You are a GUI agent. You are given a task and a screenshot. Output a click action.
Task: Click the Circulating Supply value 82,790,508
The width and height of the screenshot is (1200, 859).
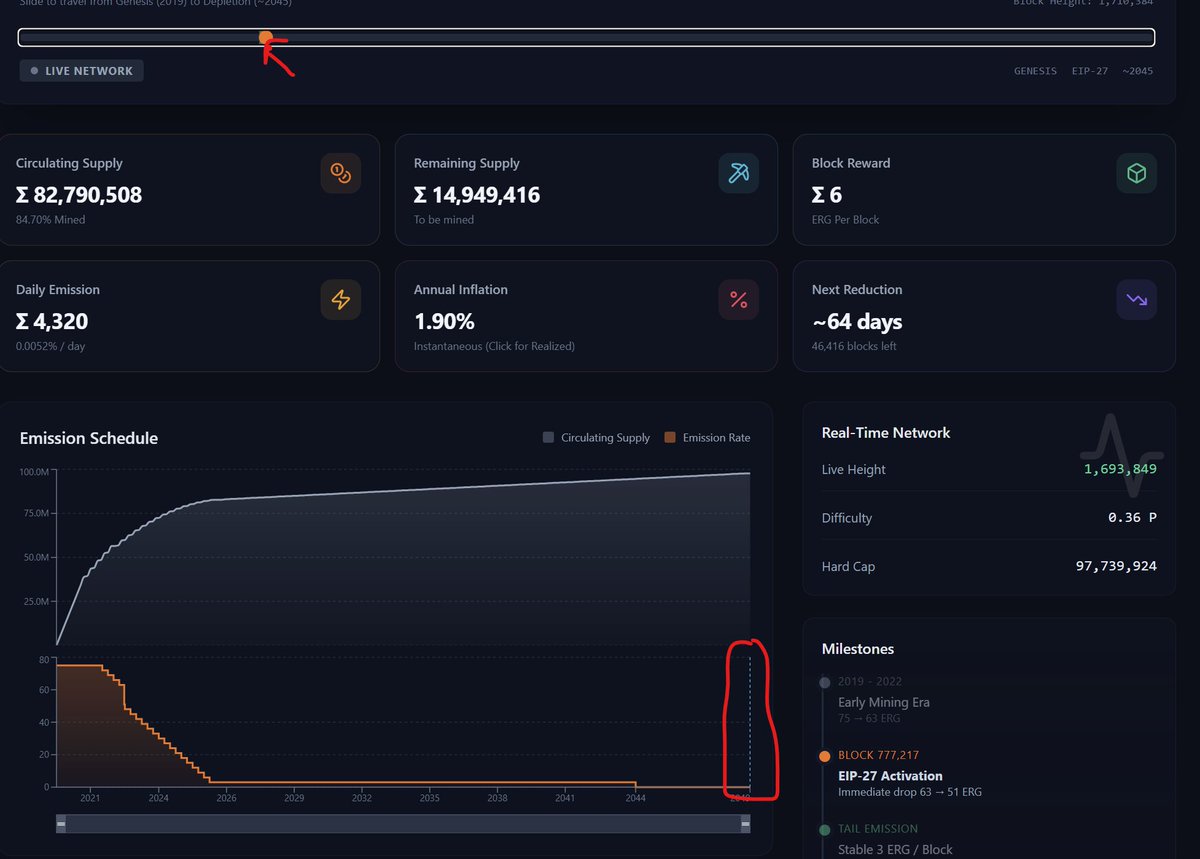coord(79,195)
